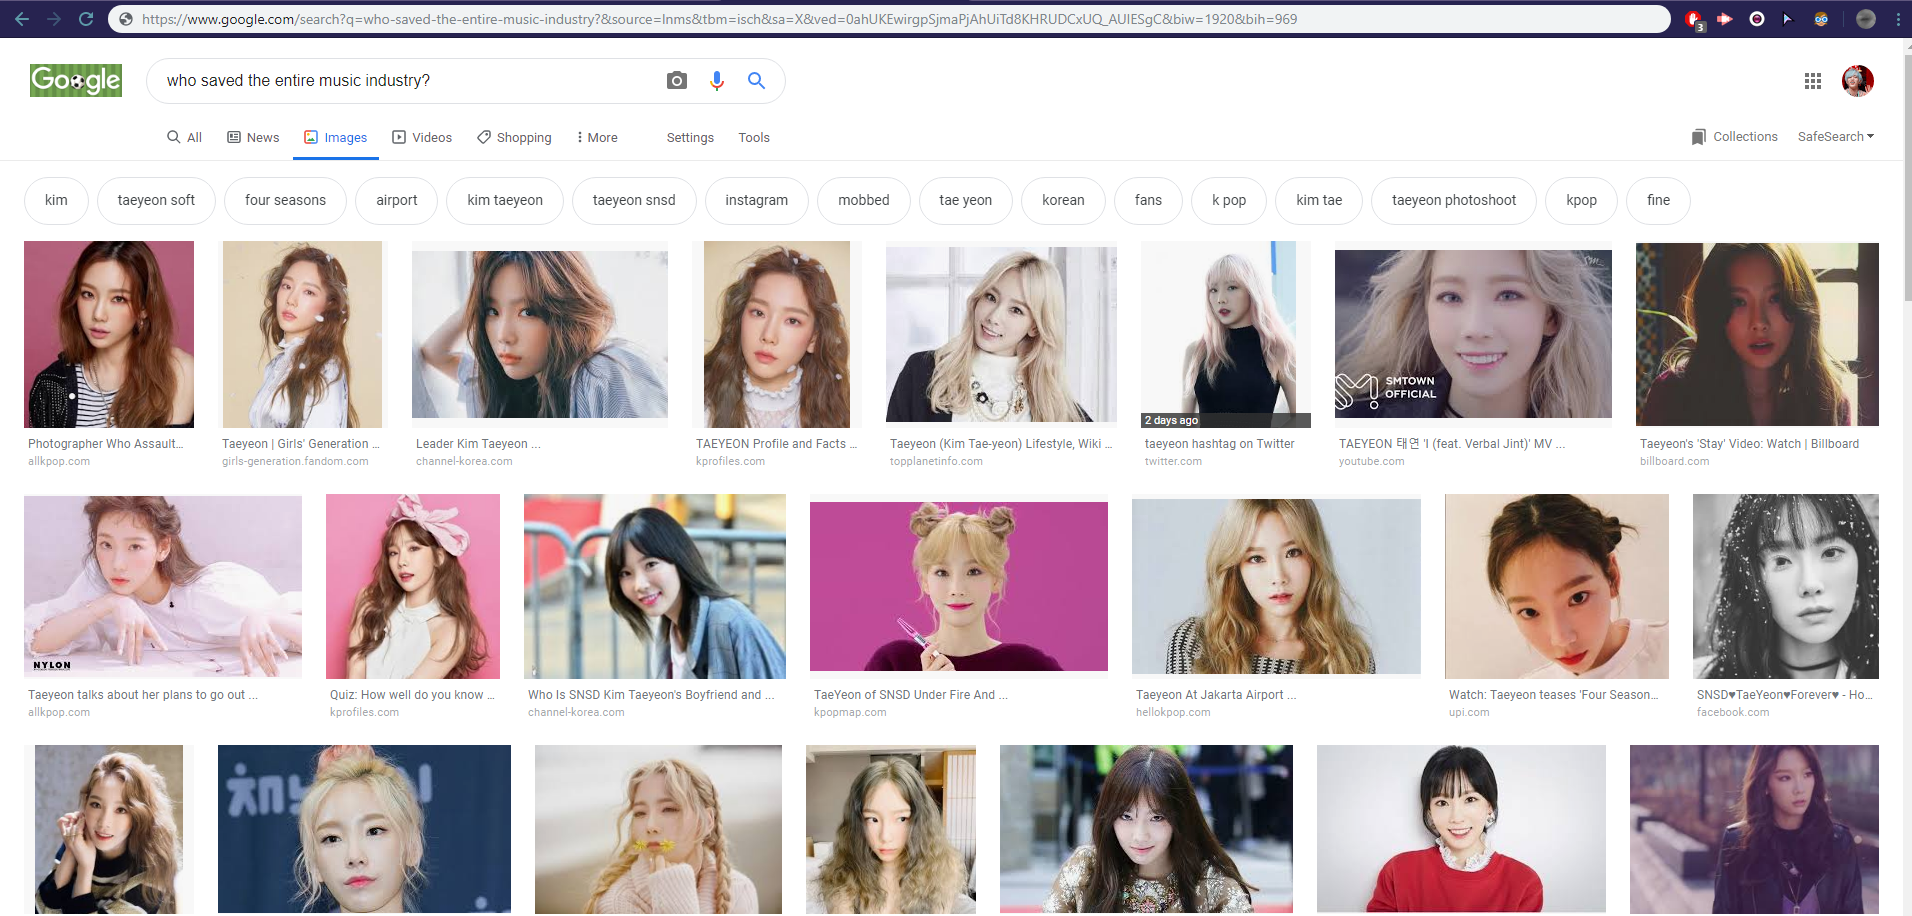The height and width of the screenshot is (916, 1912).
Task: Switch to the Shopping tab
Action: 514,138
